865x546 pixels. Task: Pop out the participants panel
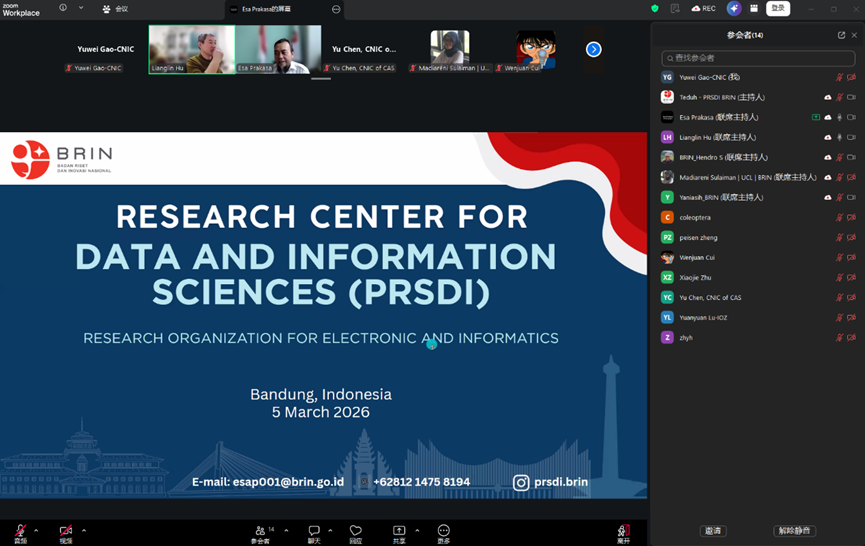point(841,35)
